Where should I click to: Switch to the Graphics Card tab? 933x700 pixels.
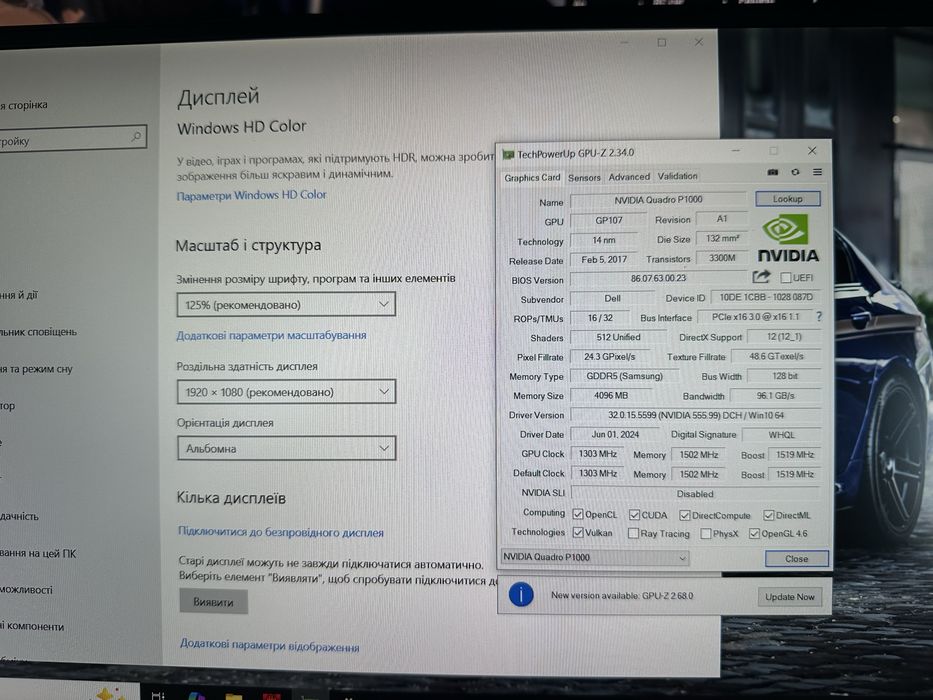532,177
